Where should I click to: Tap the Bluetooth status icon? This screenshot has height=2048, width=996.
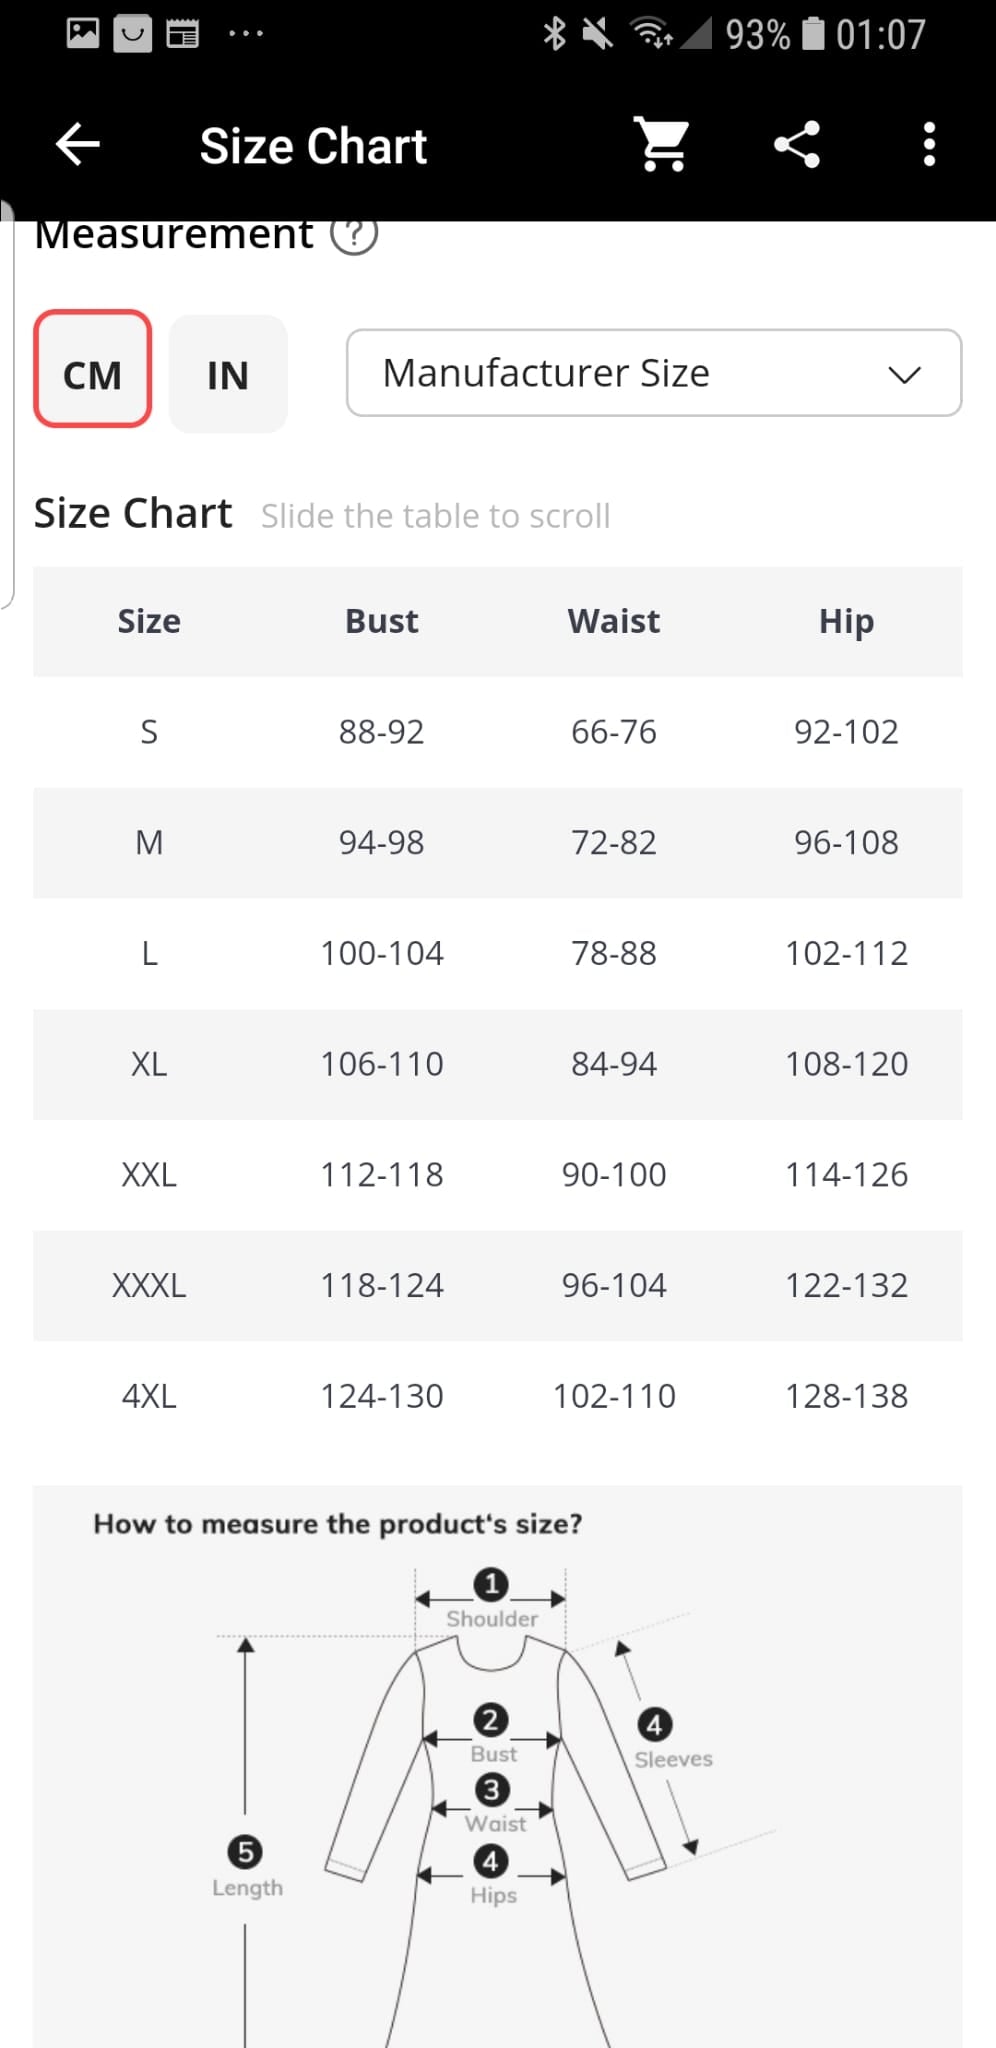(x=553, y=34)
